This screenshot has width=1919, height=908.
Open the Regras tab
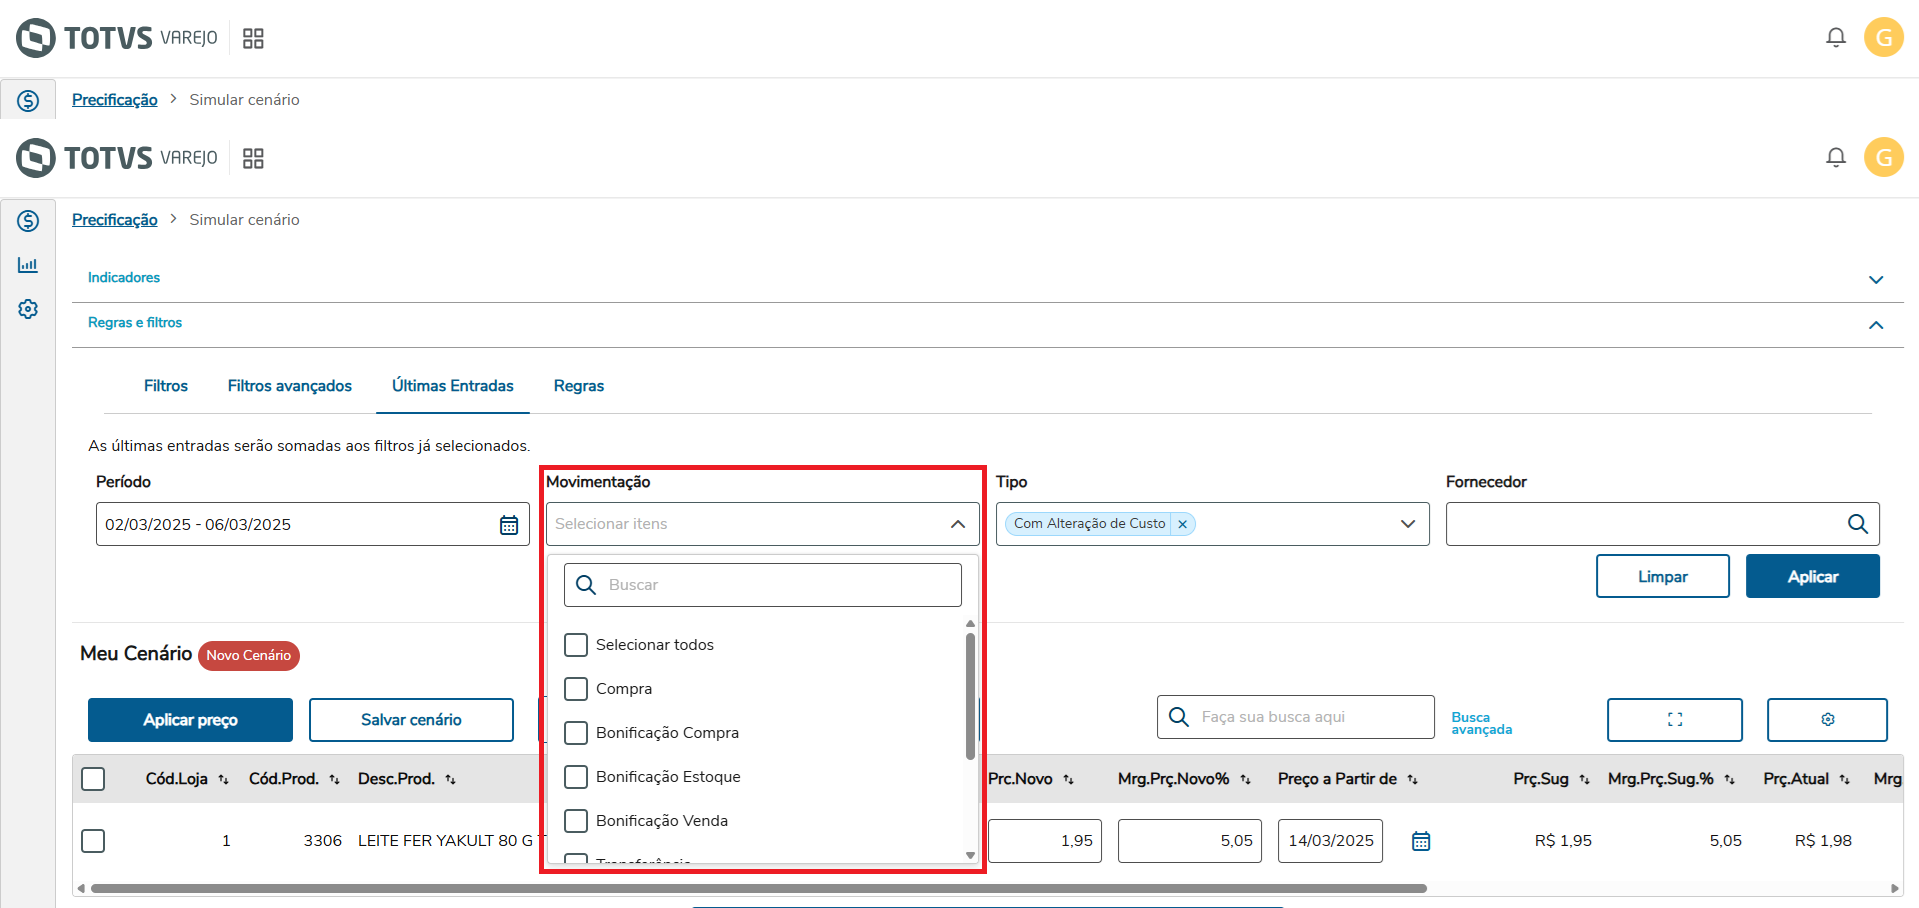point(579,386)
